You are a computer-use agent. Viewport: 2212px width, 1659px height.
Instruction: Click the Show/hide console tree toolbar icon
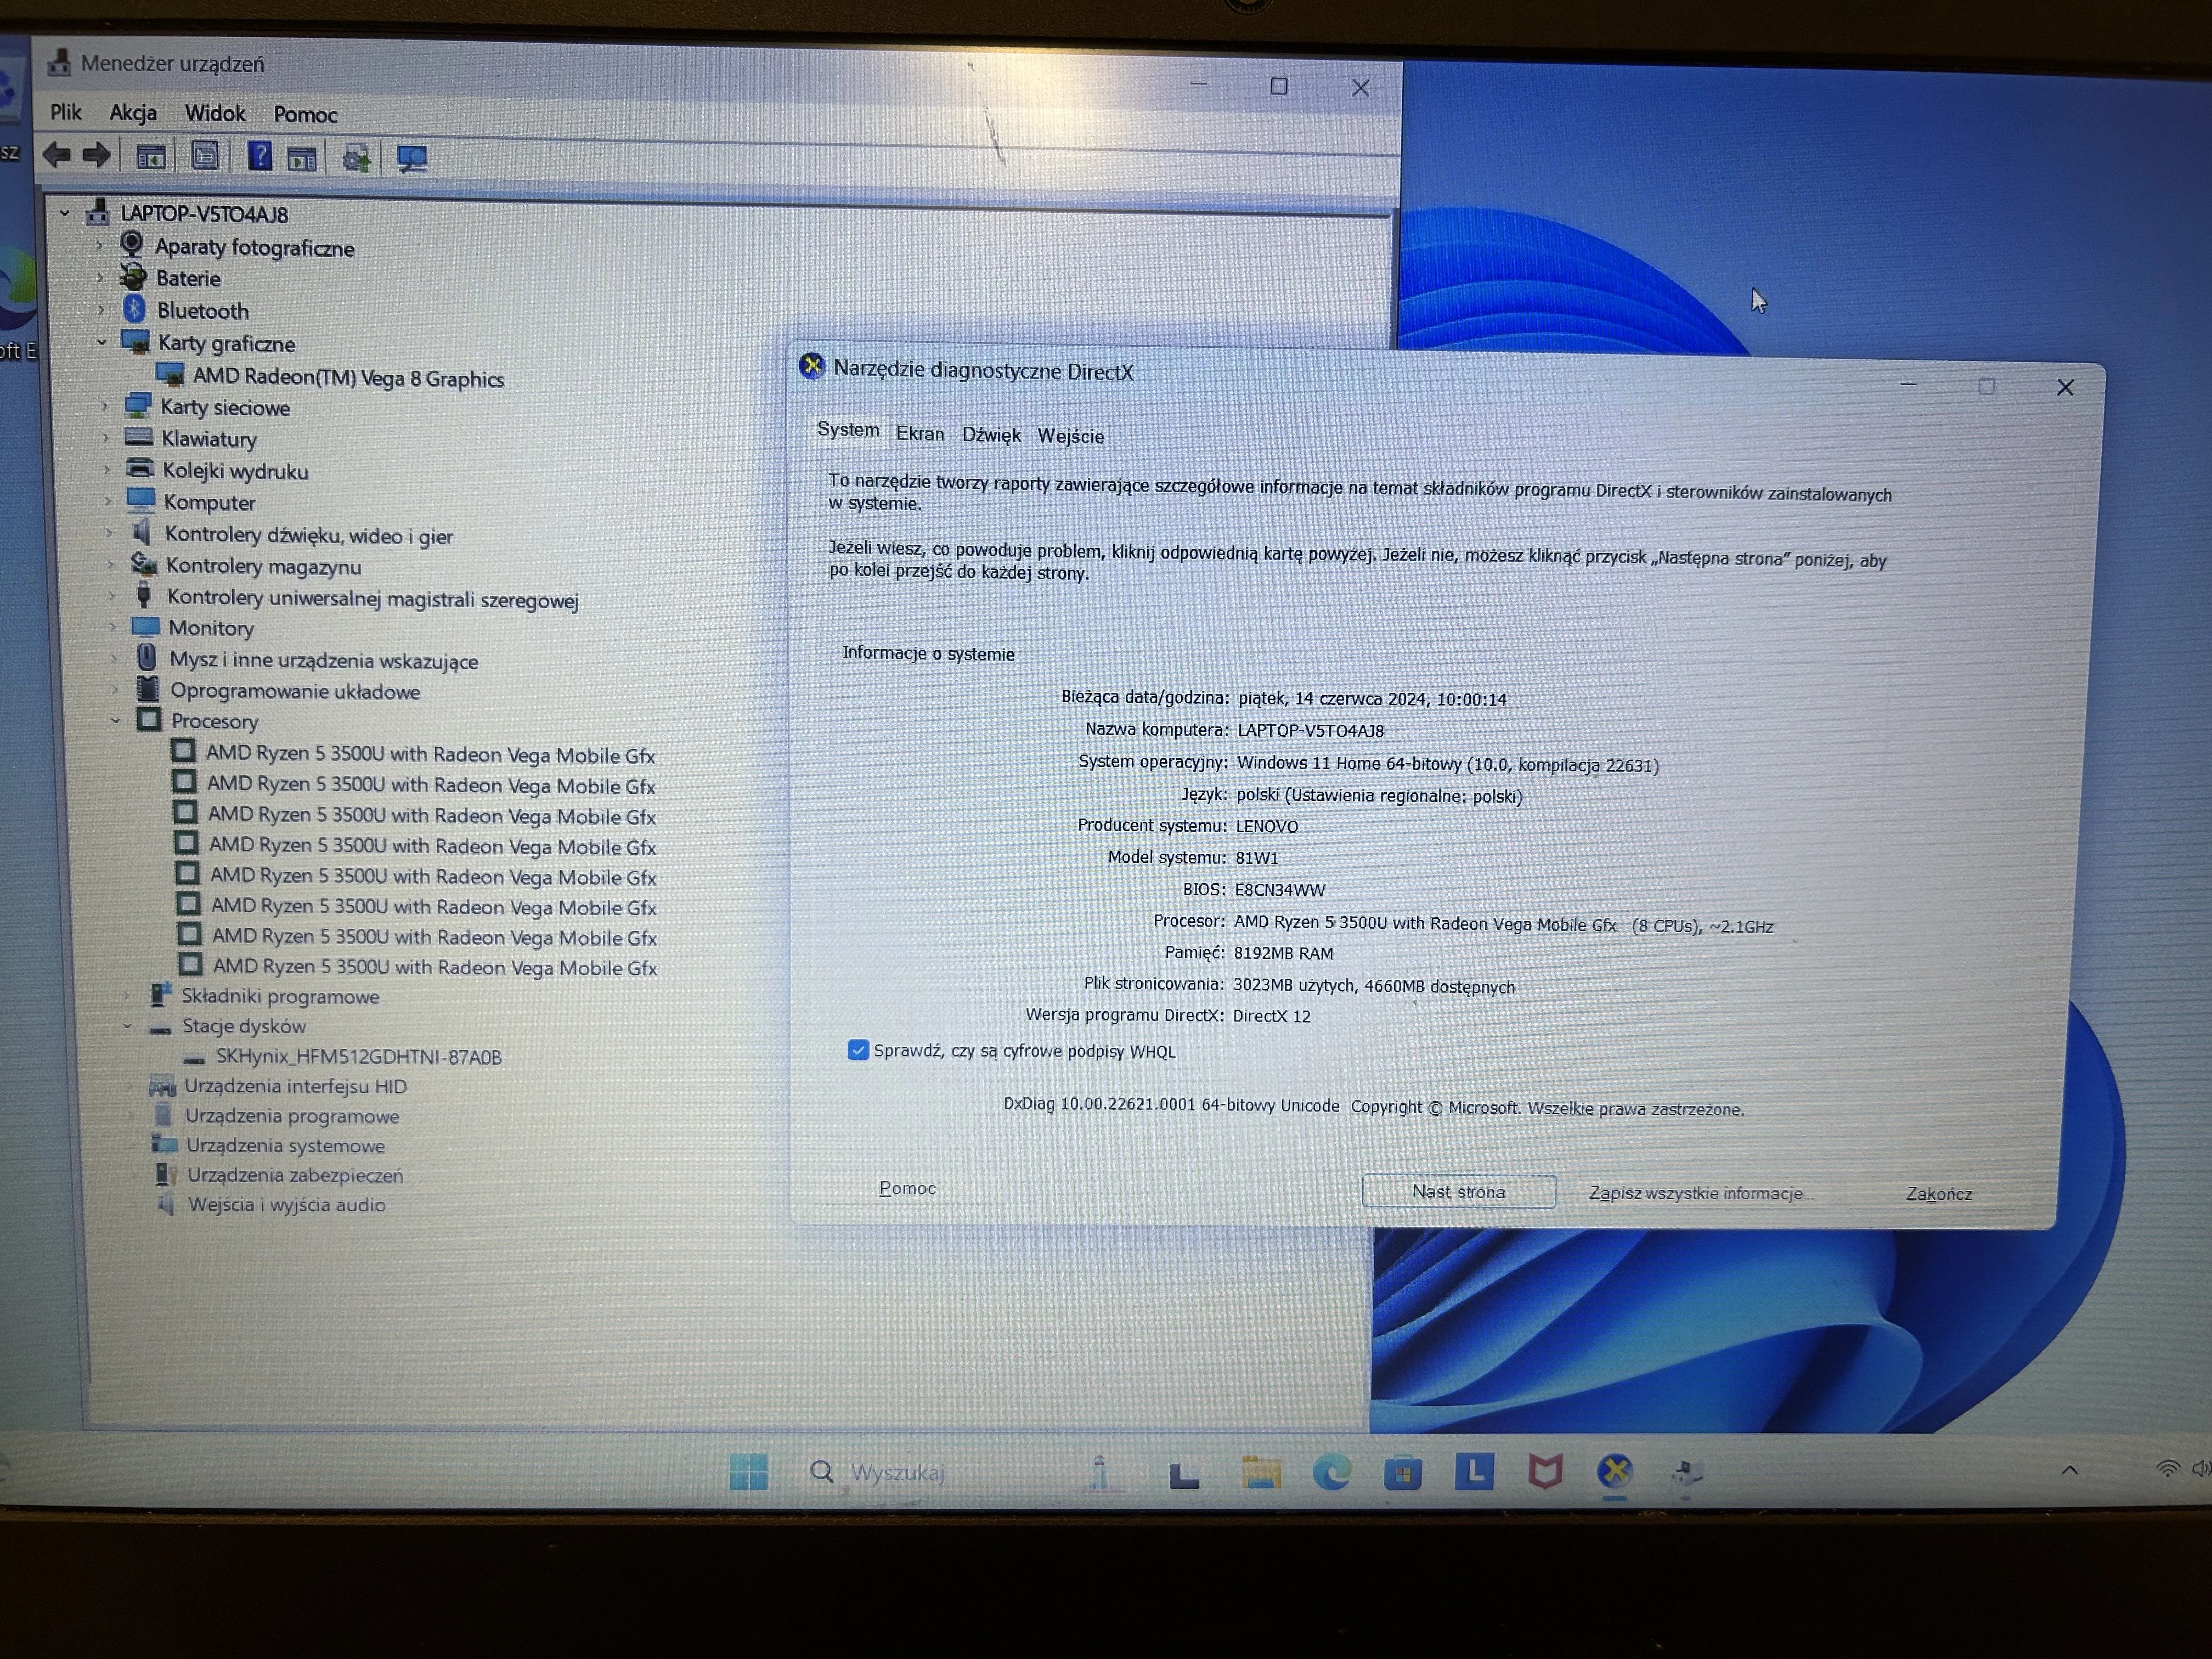pos(151,156)
